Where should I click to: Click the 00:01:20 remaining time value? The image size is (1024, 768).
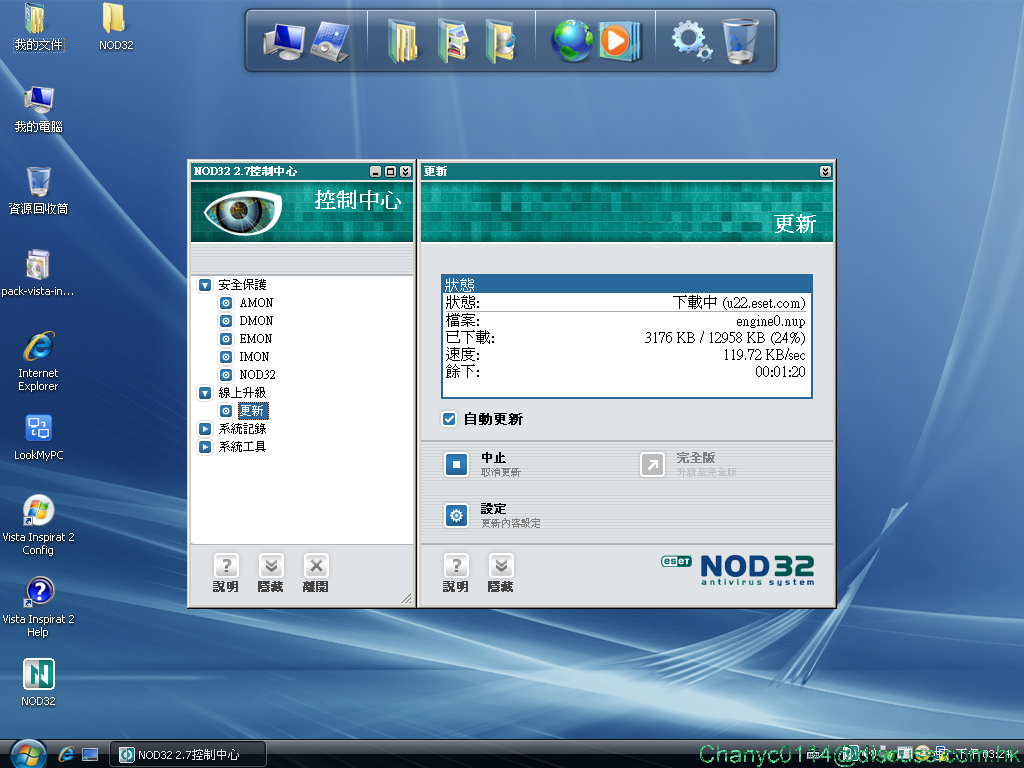click(780, 372)
